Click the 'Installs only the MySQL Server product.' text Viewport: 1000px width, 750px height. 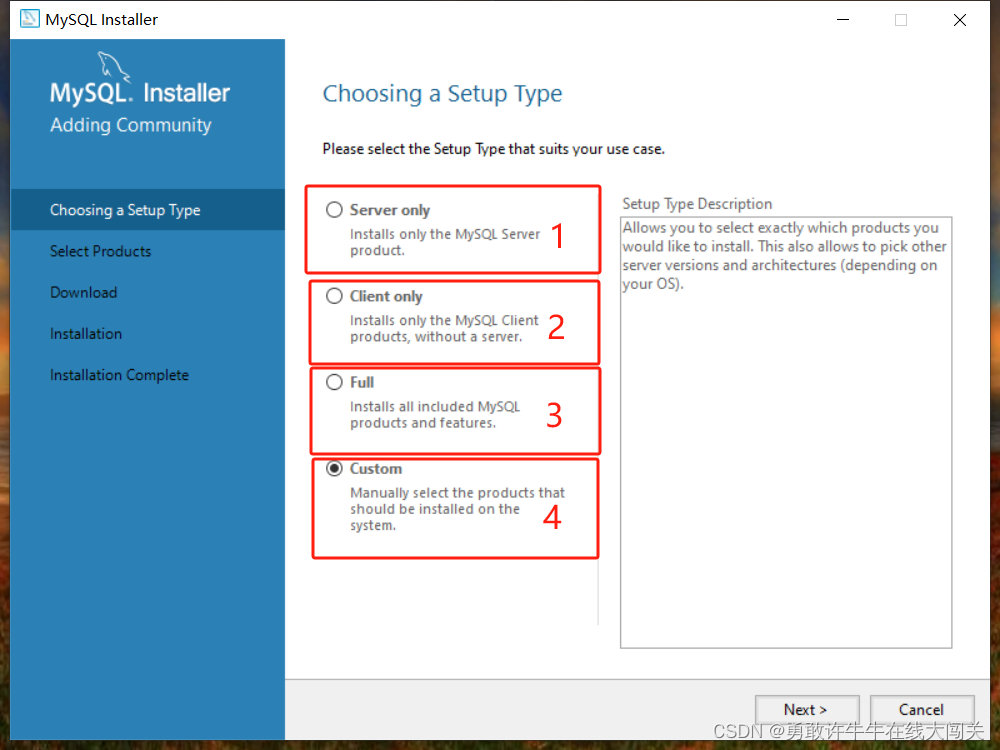445,242
